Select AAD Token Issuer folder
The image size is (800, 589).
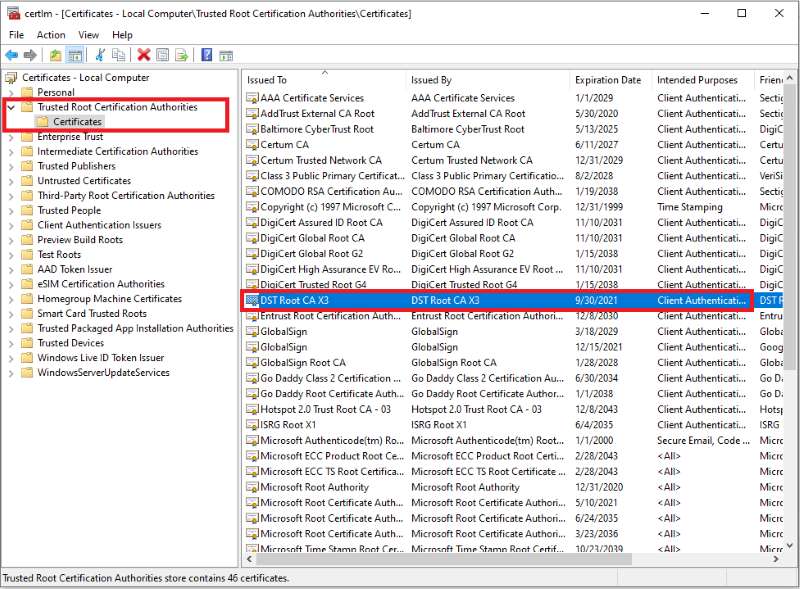[74, 269]
